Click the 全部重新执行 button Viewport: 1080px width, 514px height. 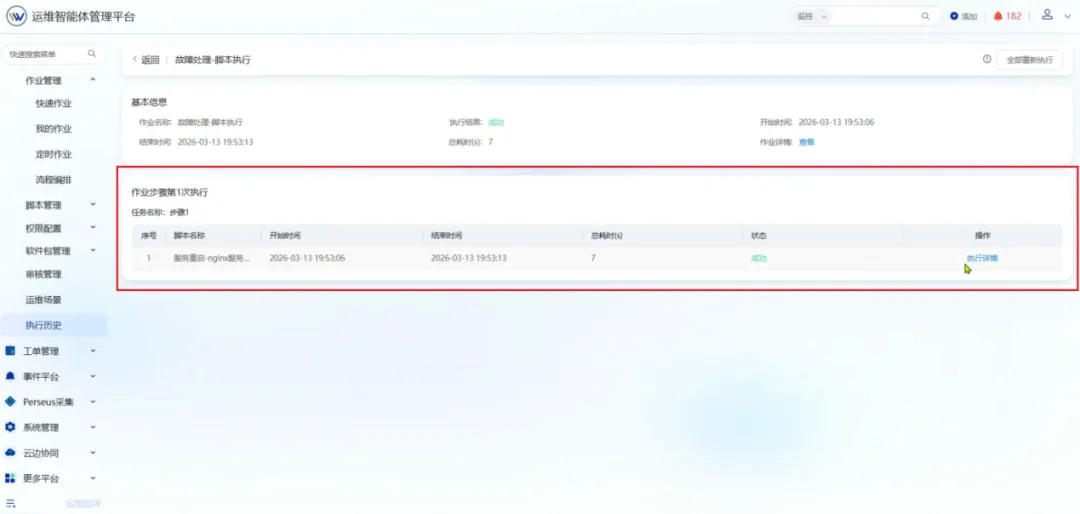click(x=1030, y=60)
